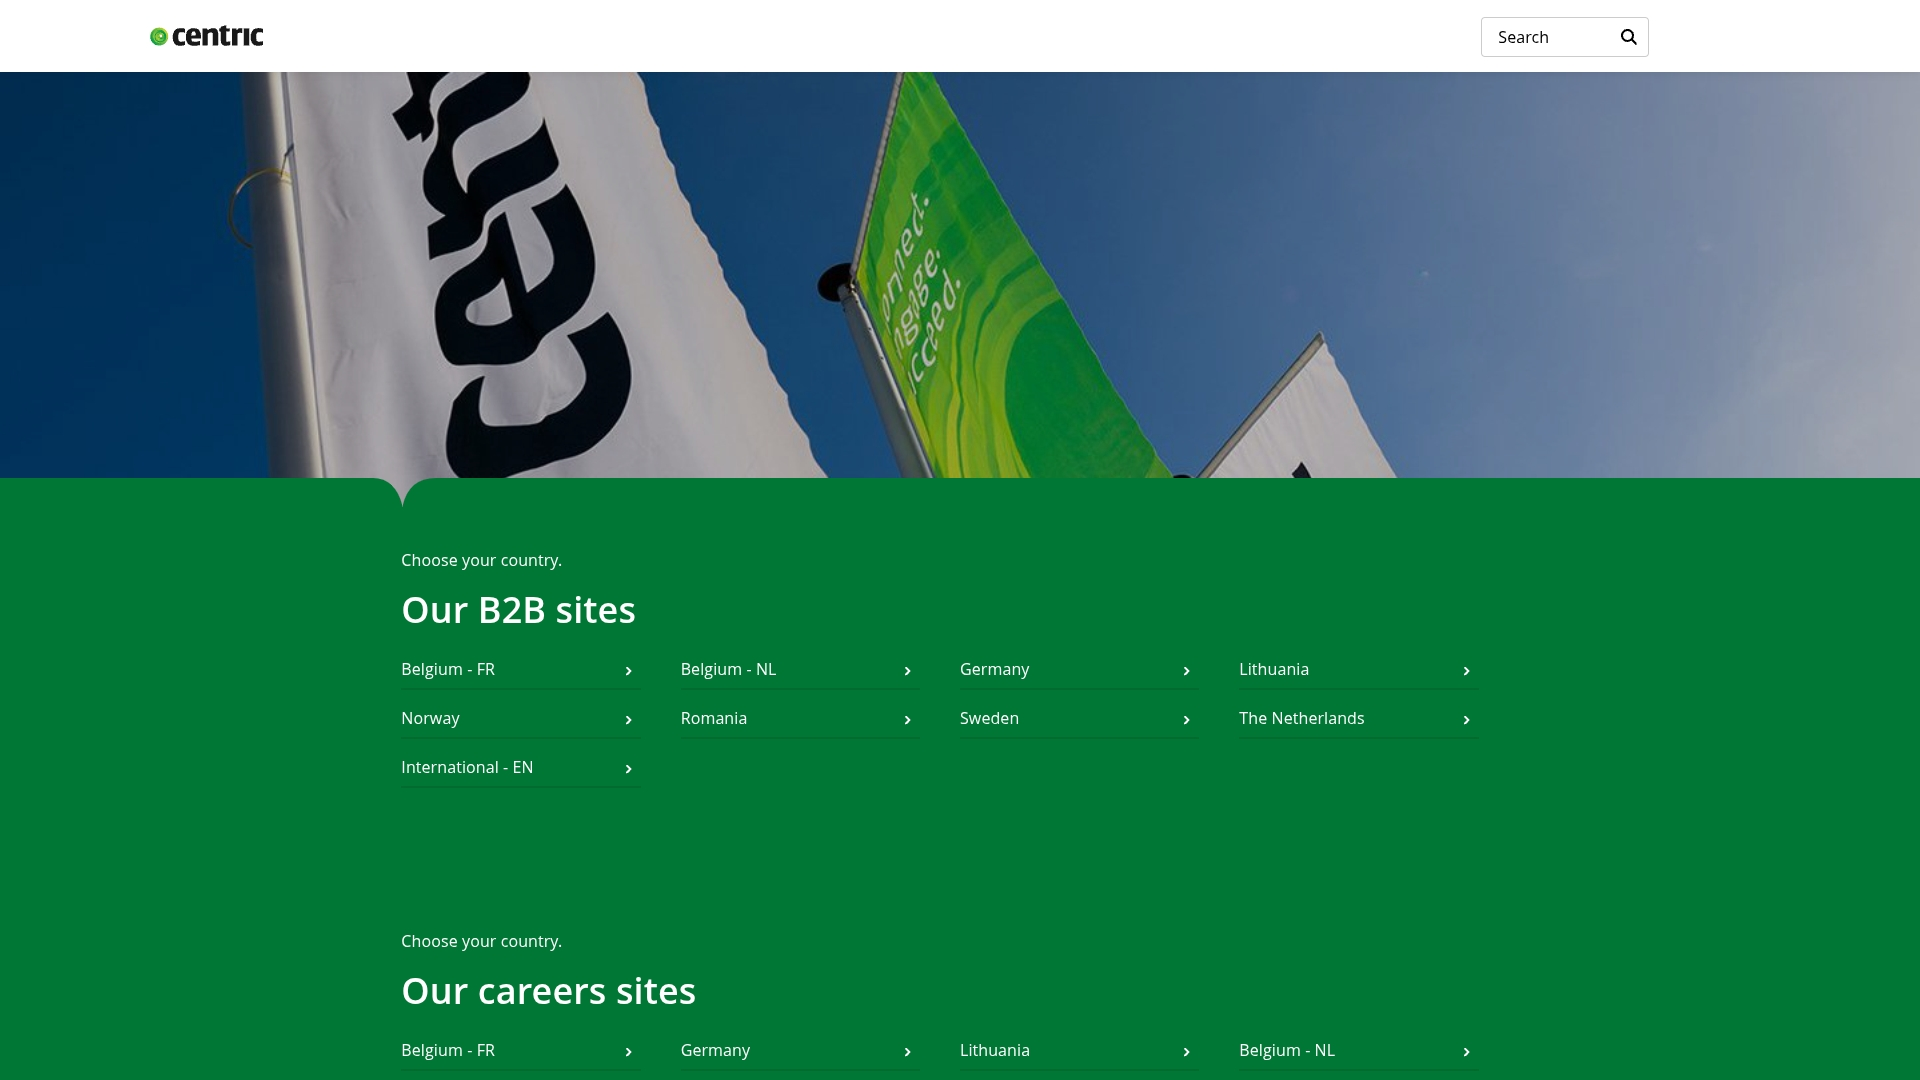Click the arrow next to Norway
The height and width of the screenshot is (1080, 1920).
(628, 720)
